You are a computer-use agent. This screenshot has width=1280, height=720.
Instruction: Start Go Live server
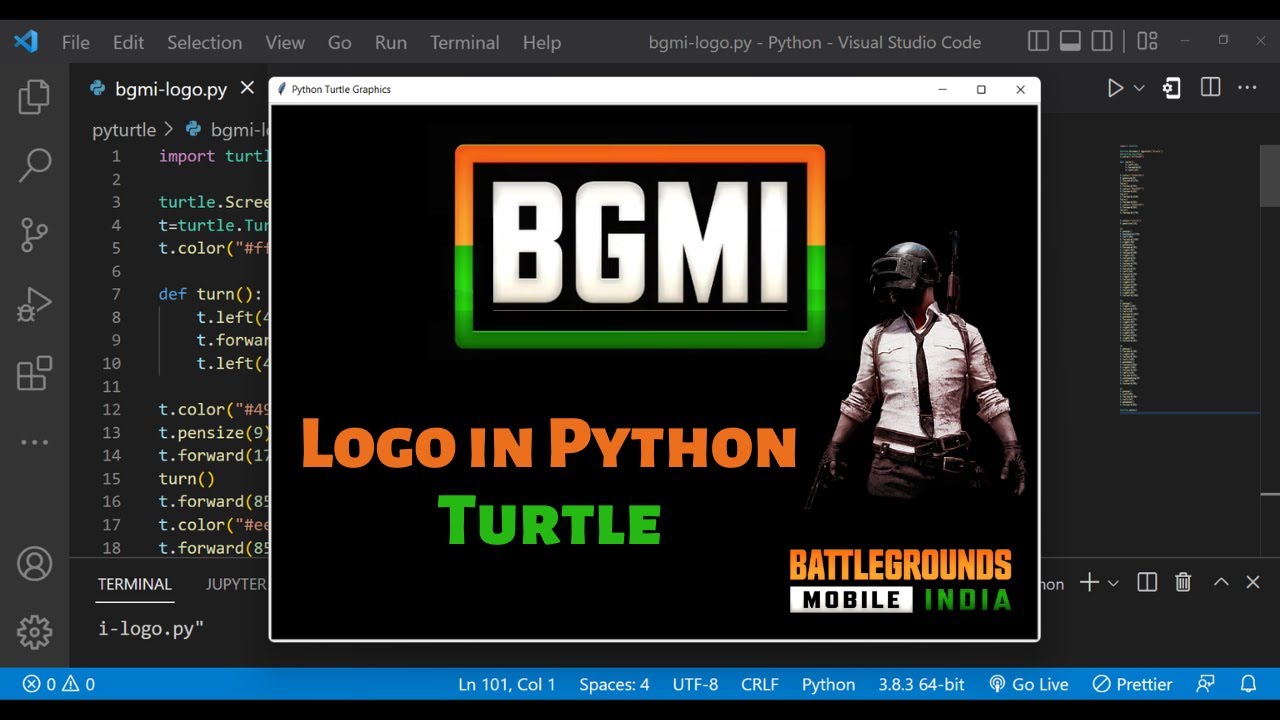pos(1029,684)
